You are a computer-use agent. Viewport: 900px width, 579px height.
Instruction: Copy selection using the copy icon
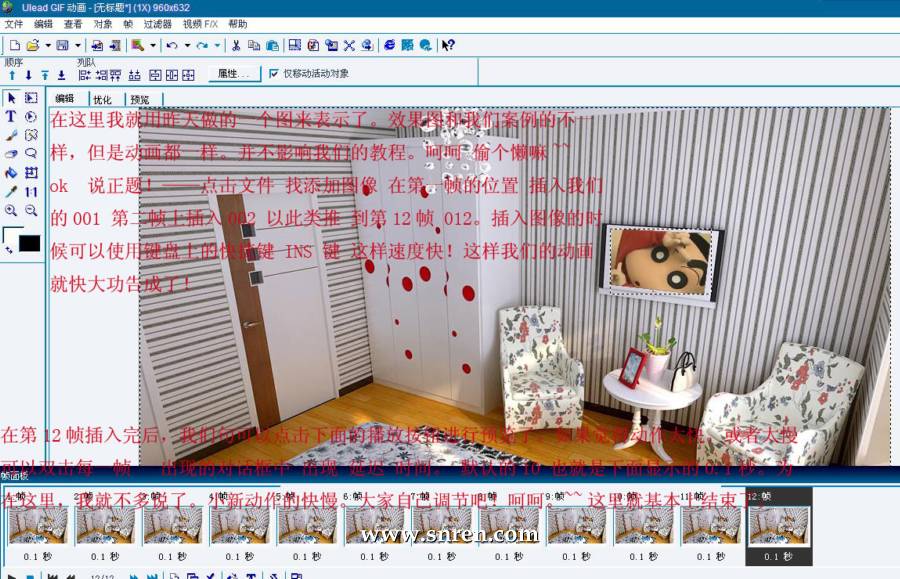pyautogui.click(x=254, y=45)
